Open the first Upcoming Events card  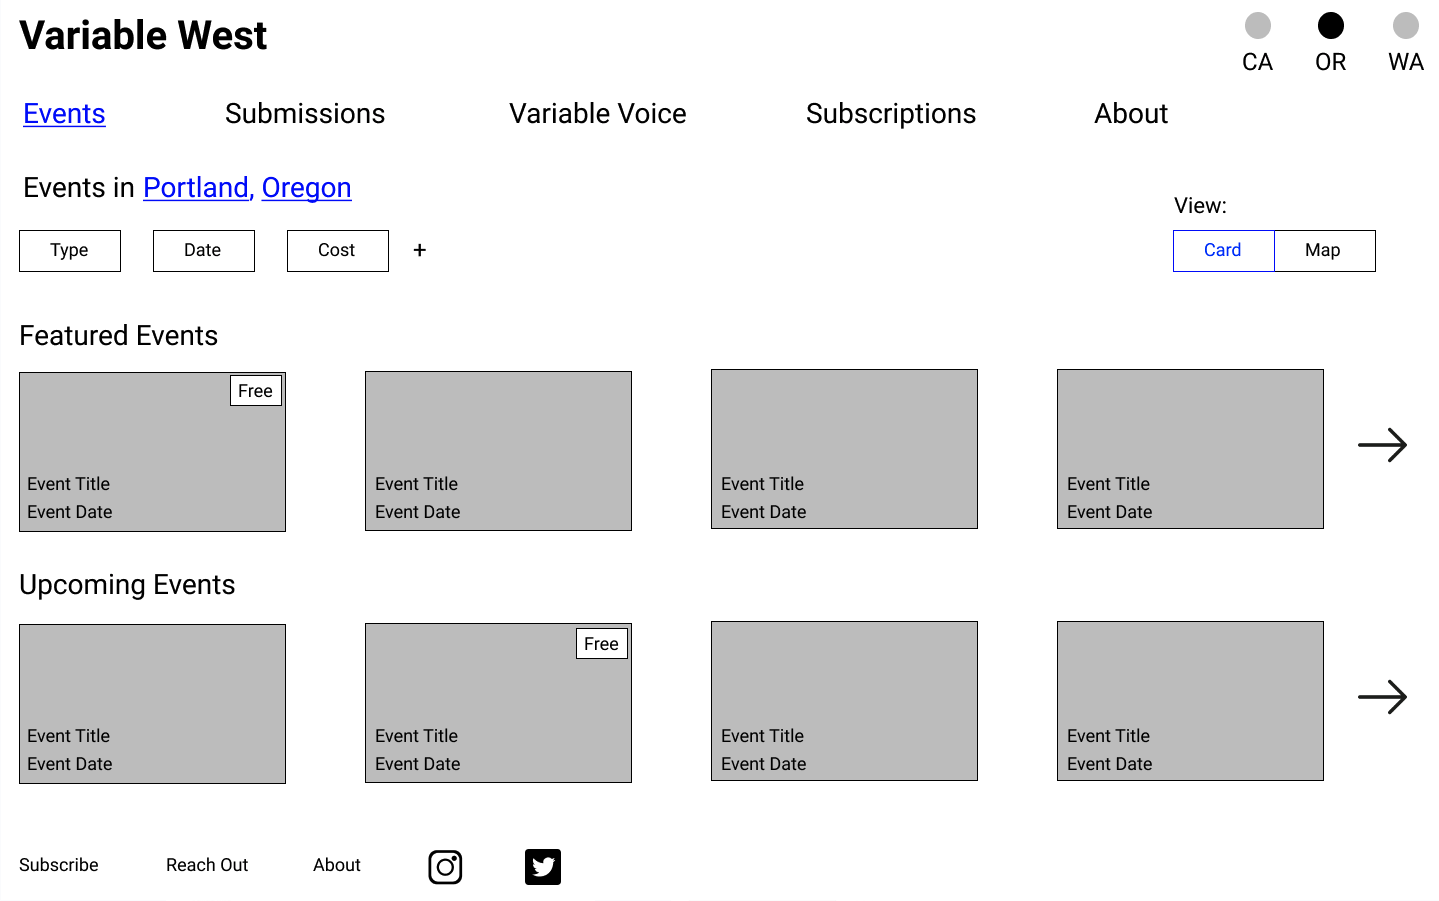point(152,704)
